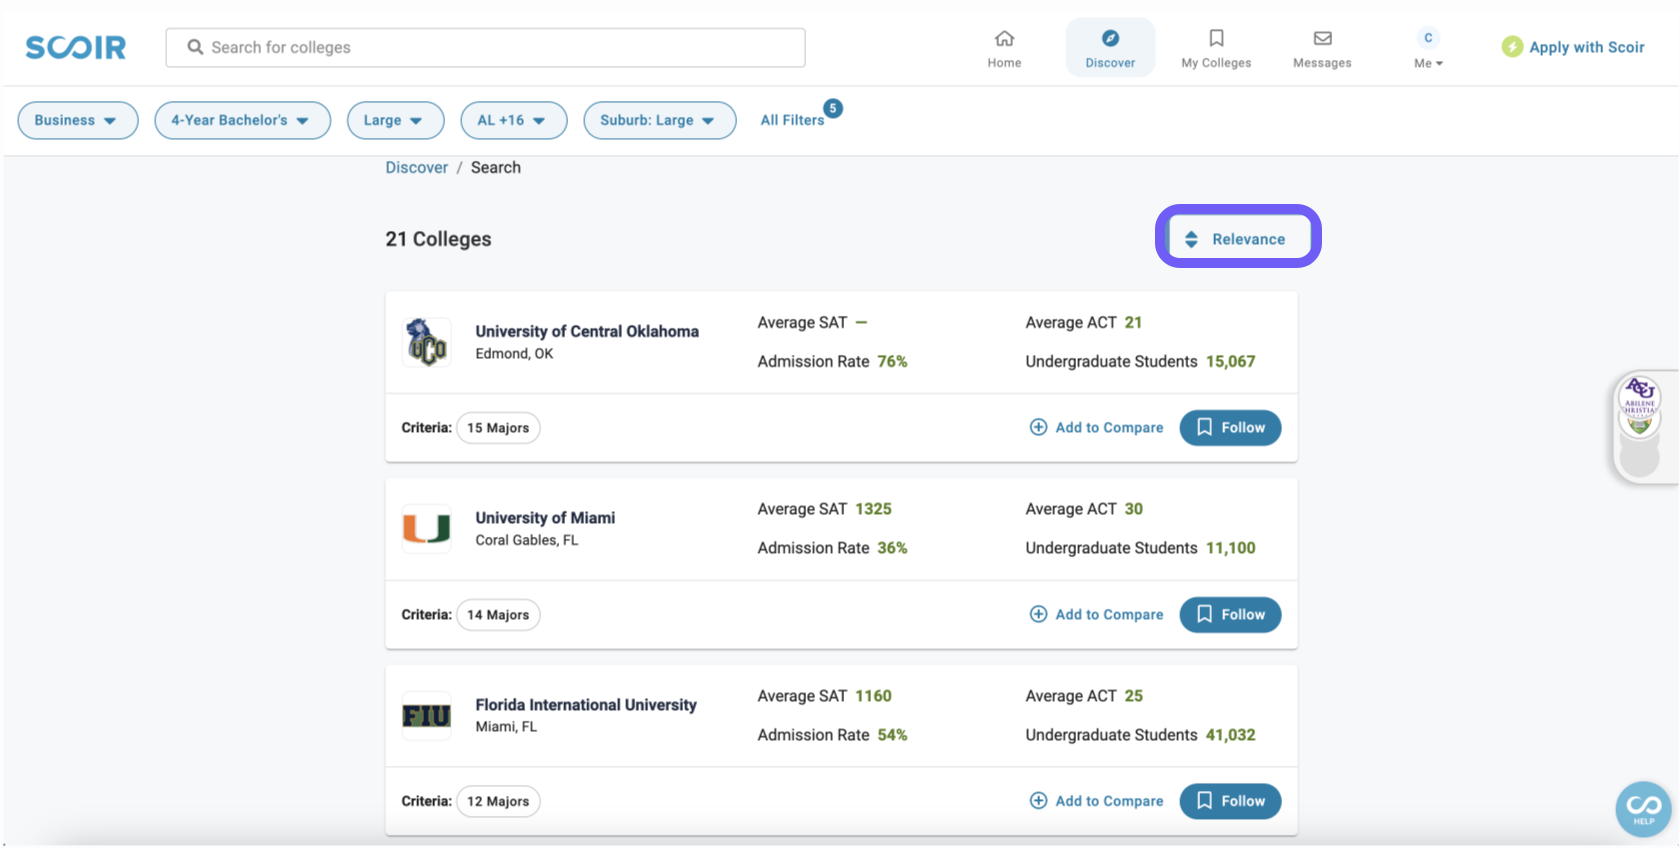The height and width of the screenshot is (848, 1680).
Task: Click the C profile avatar
Action: point(1428,38)
